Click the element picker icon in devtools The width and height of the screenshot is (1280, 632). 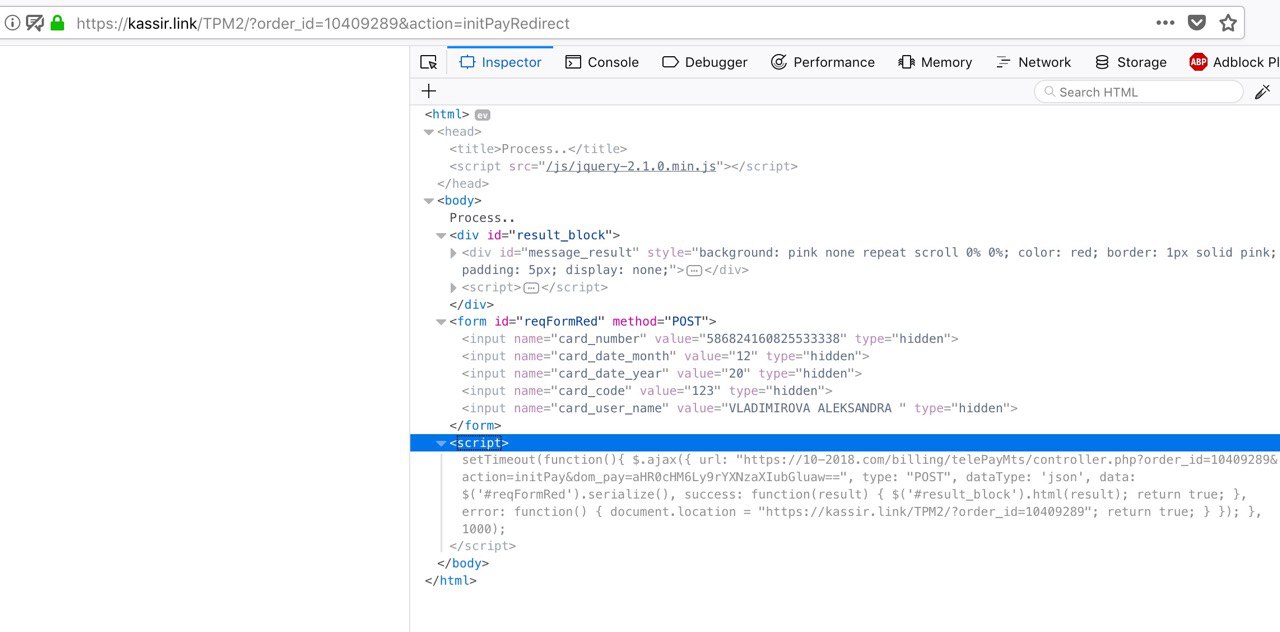point(429,62)
